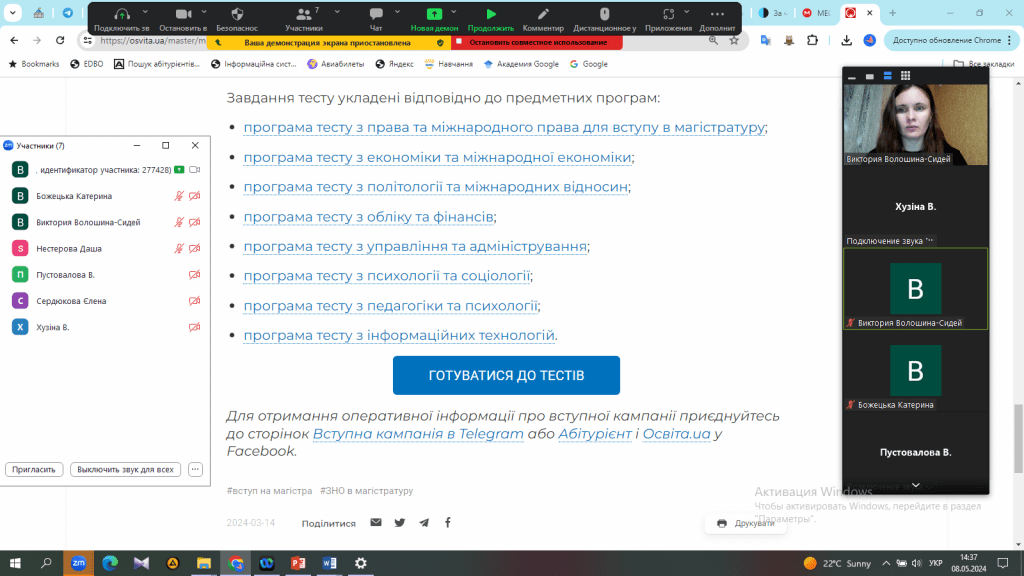Switch video panel to gallery grid view

pos(905,76)
